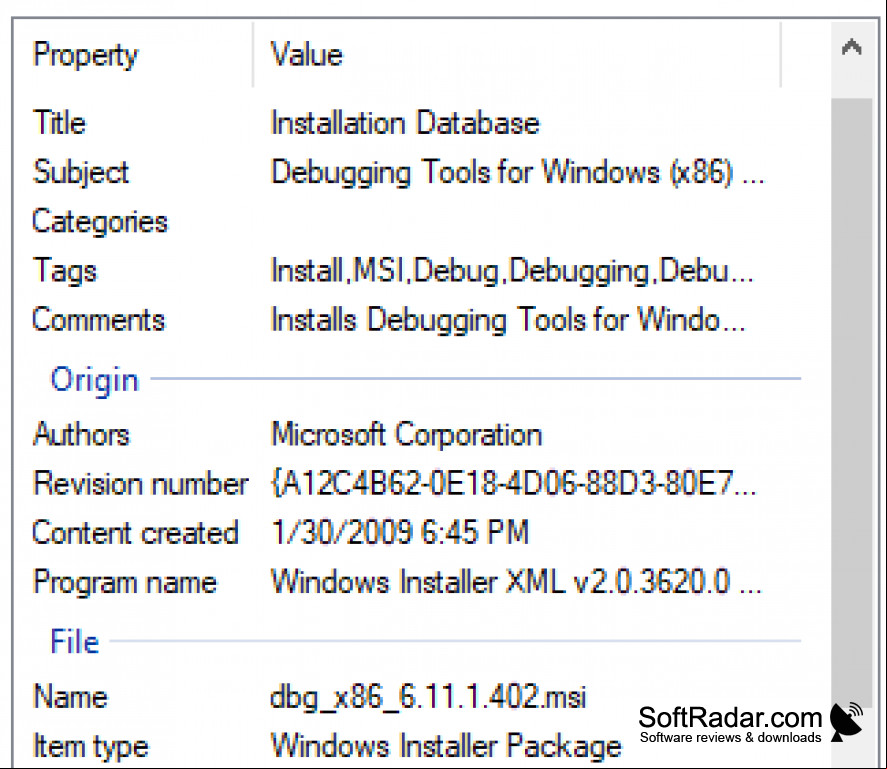Click the SoftRadar satellite dish logo icon
The height and width of the screenshot is (769, 887).
[x=846, y=722]
